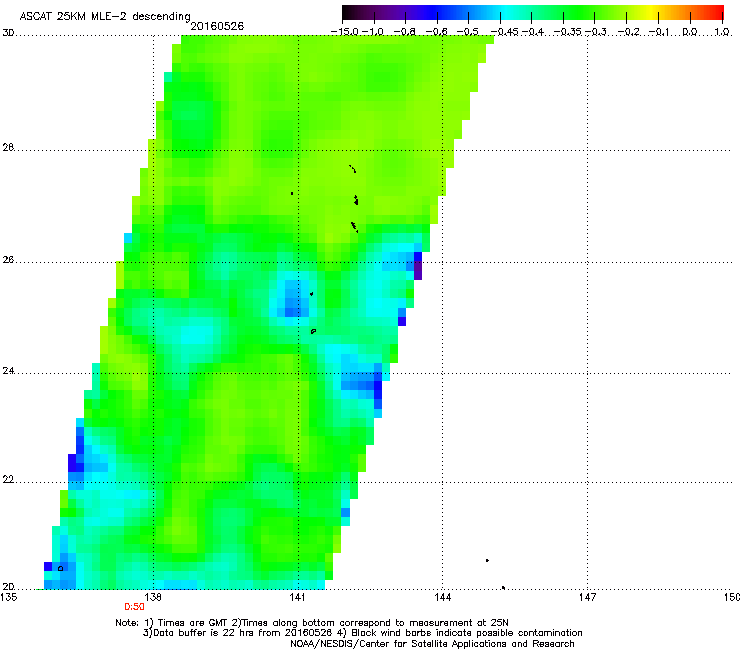Click the -0.8 color bar label
This screenshot has width=740, height=650.
pyautogui.click(x=405, y=32)
